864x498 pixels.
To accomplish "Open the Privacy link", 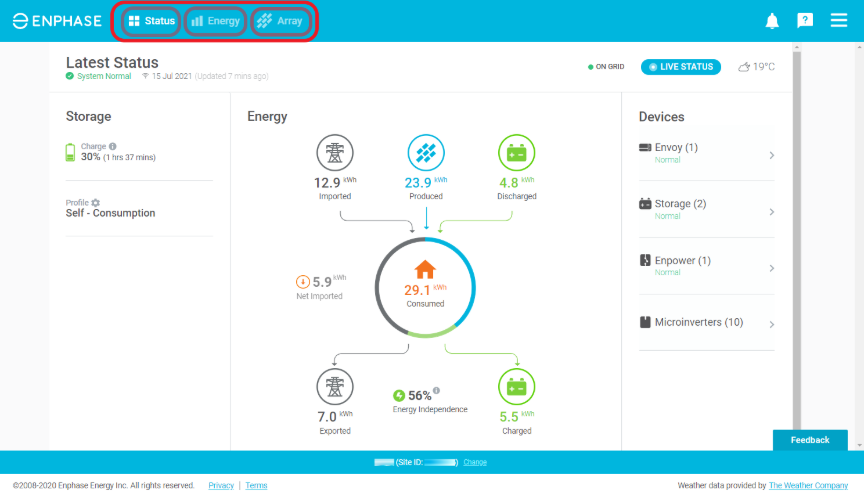I will [x=221, y=485].
